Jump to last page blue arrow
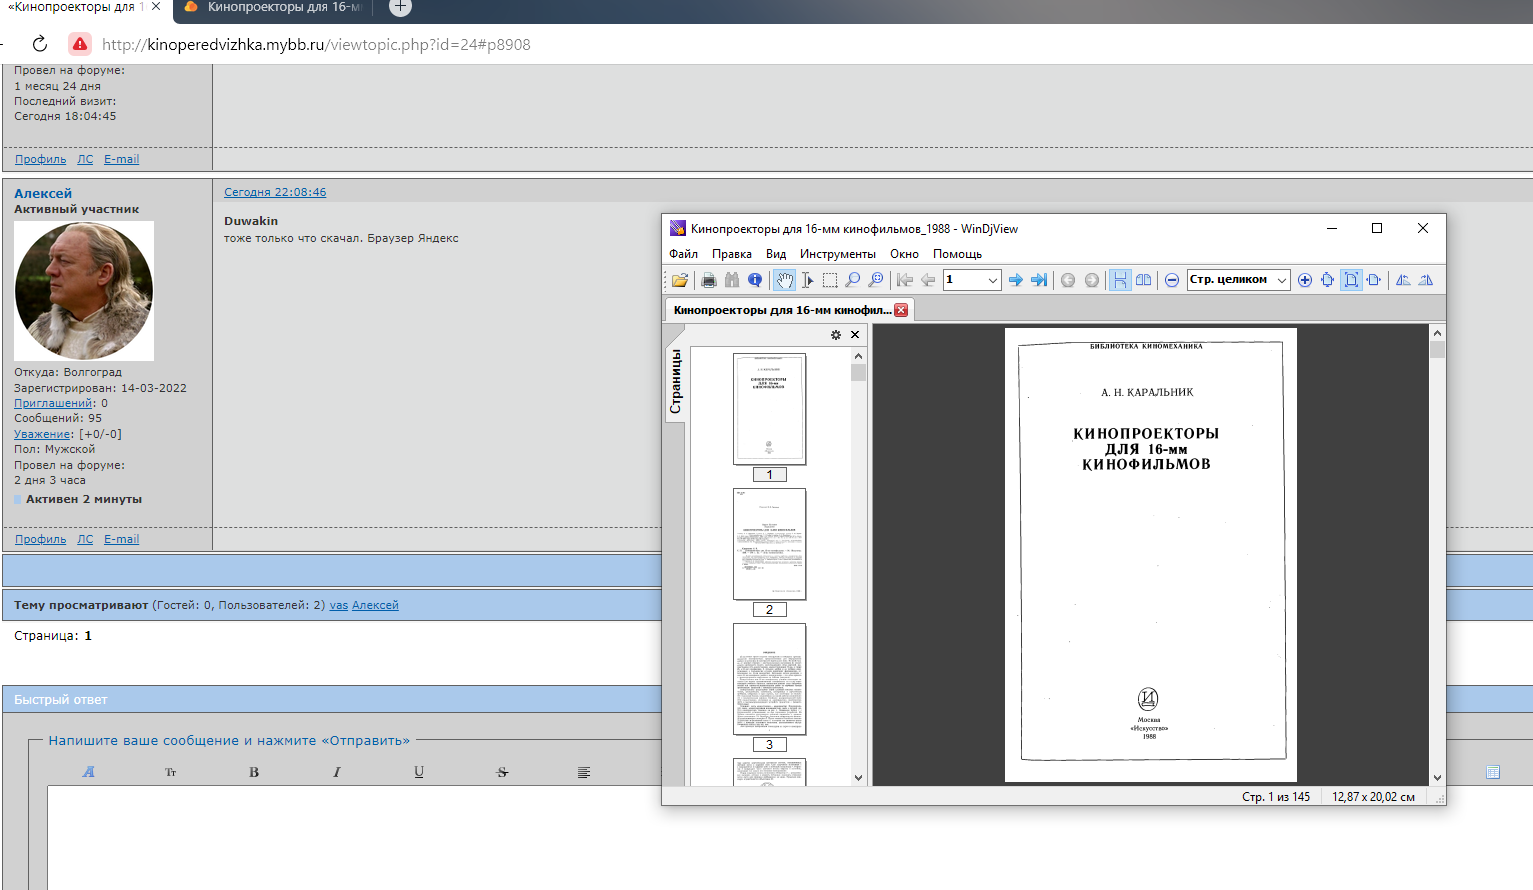The image size is (1533, 890). [x=1039, y=280]
